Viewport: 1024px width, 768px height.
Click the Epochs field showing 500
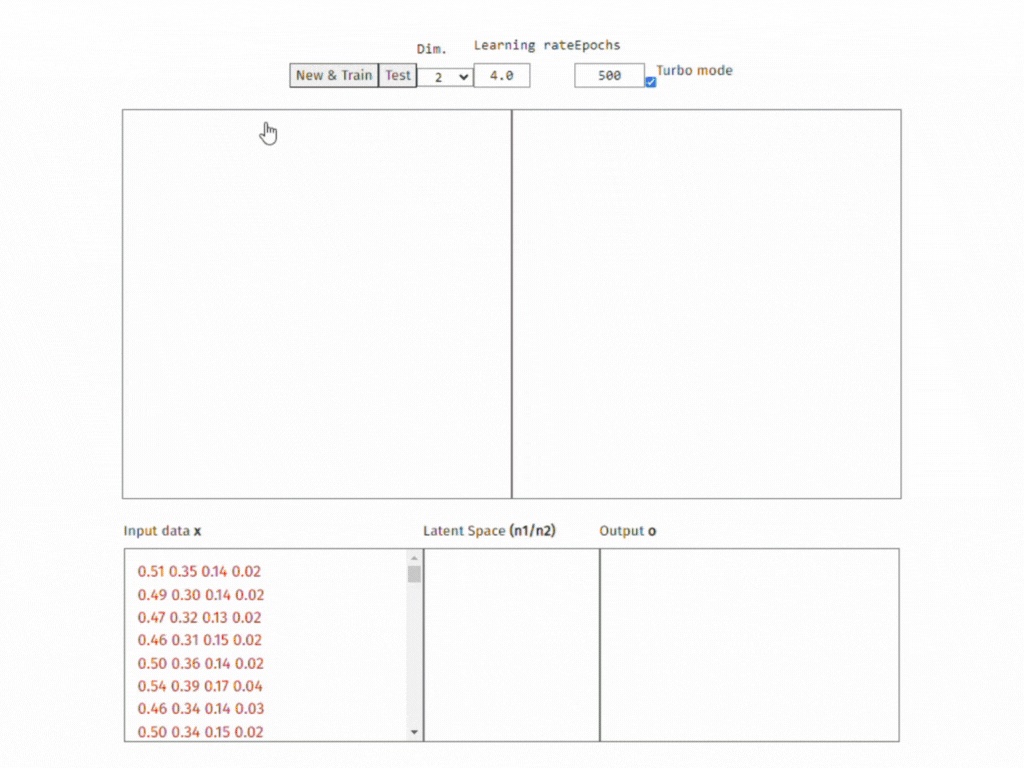[609, 76]
